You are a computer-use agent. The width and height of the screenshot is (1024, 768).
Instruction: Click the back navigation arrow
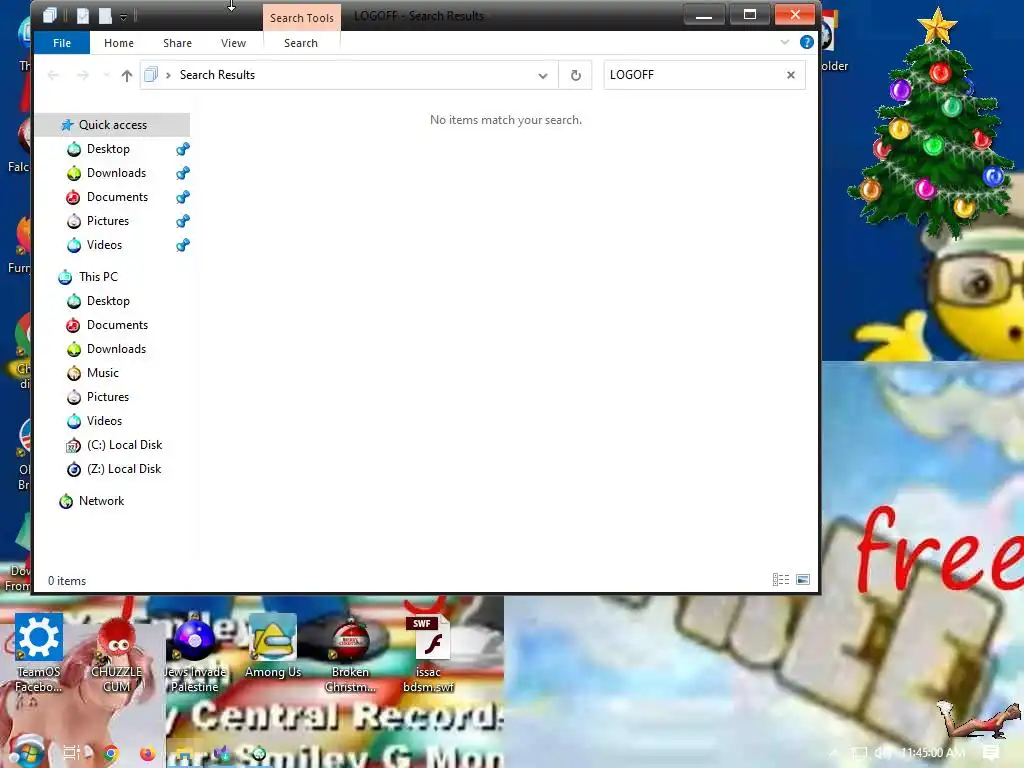click(x=54, y=76)
